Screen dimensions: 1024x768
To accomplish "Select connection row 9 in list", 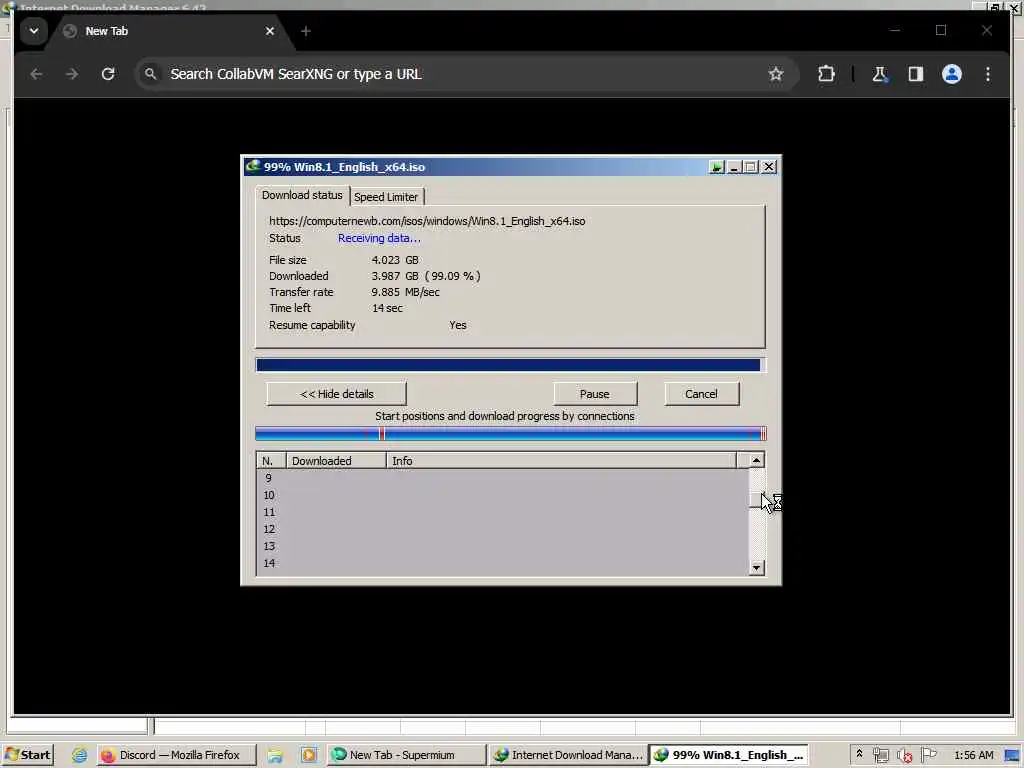I will (x=503, y=478).
